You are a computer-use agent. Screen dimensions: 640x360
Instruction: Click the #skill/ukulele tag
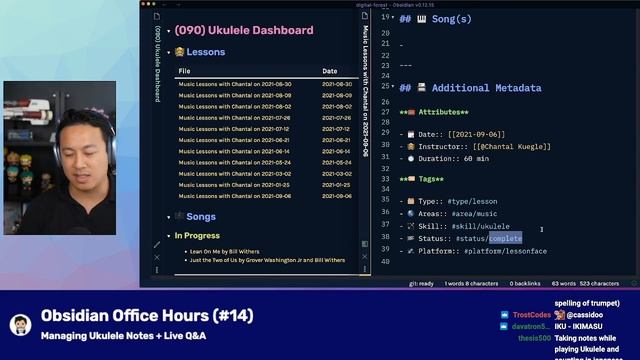(480, 226)
